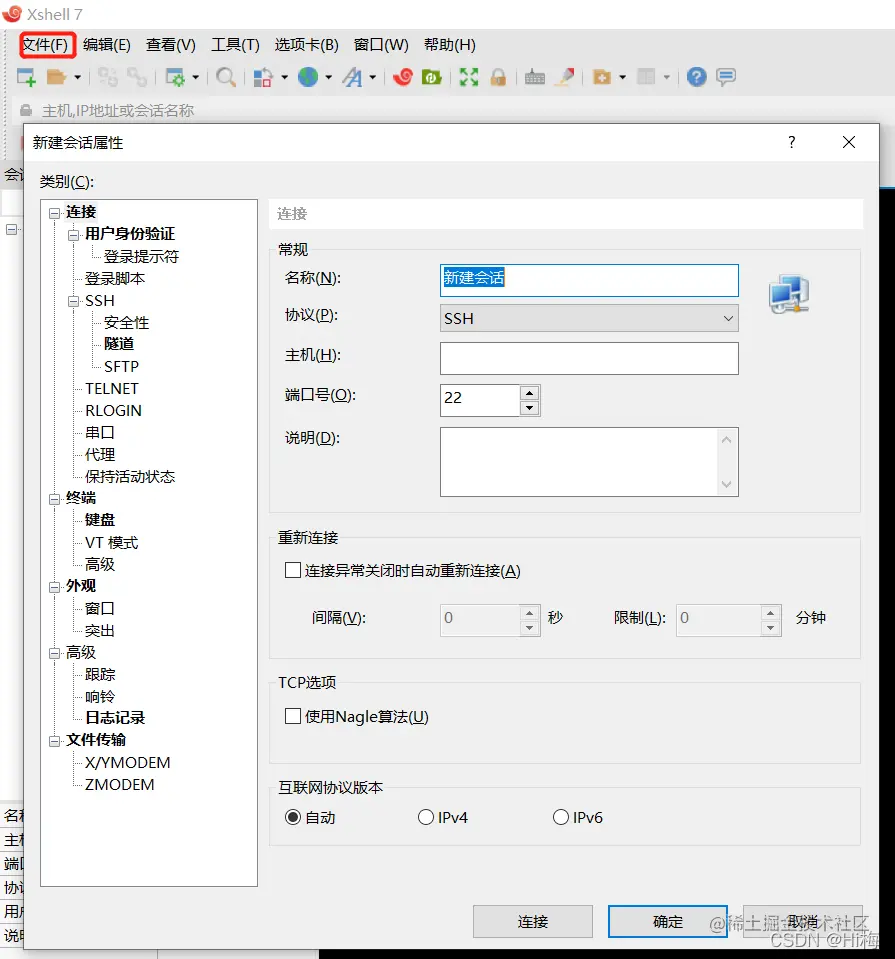Open the 工具(T) menu
This screenshot has height=959, width=895.
(x=235, y=44)
